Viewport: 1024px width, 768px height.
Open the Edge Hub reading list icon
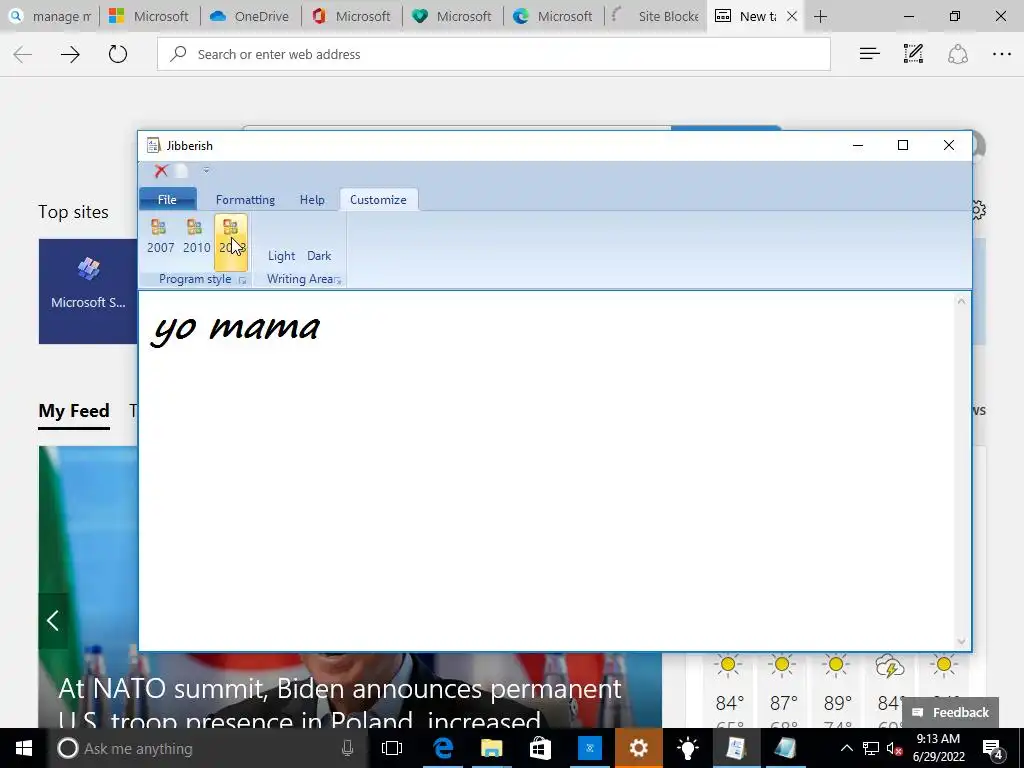(x=869, y=54)
